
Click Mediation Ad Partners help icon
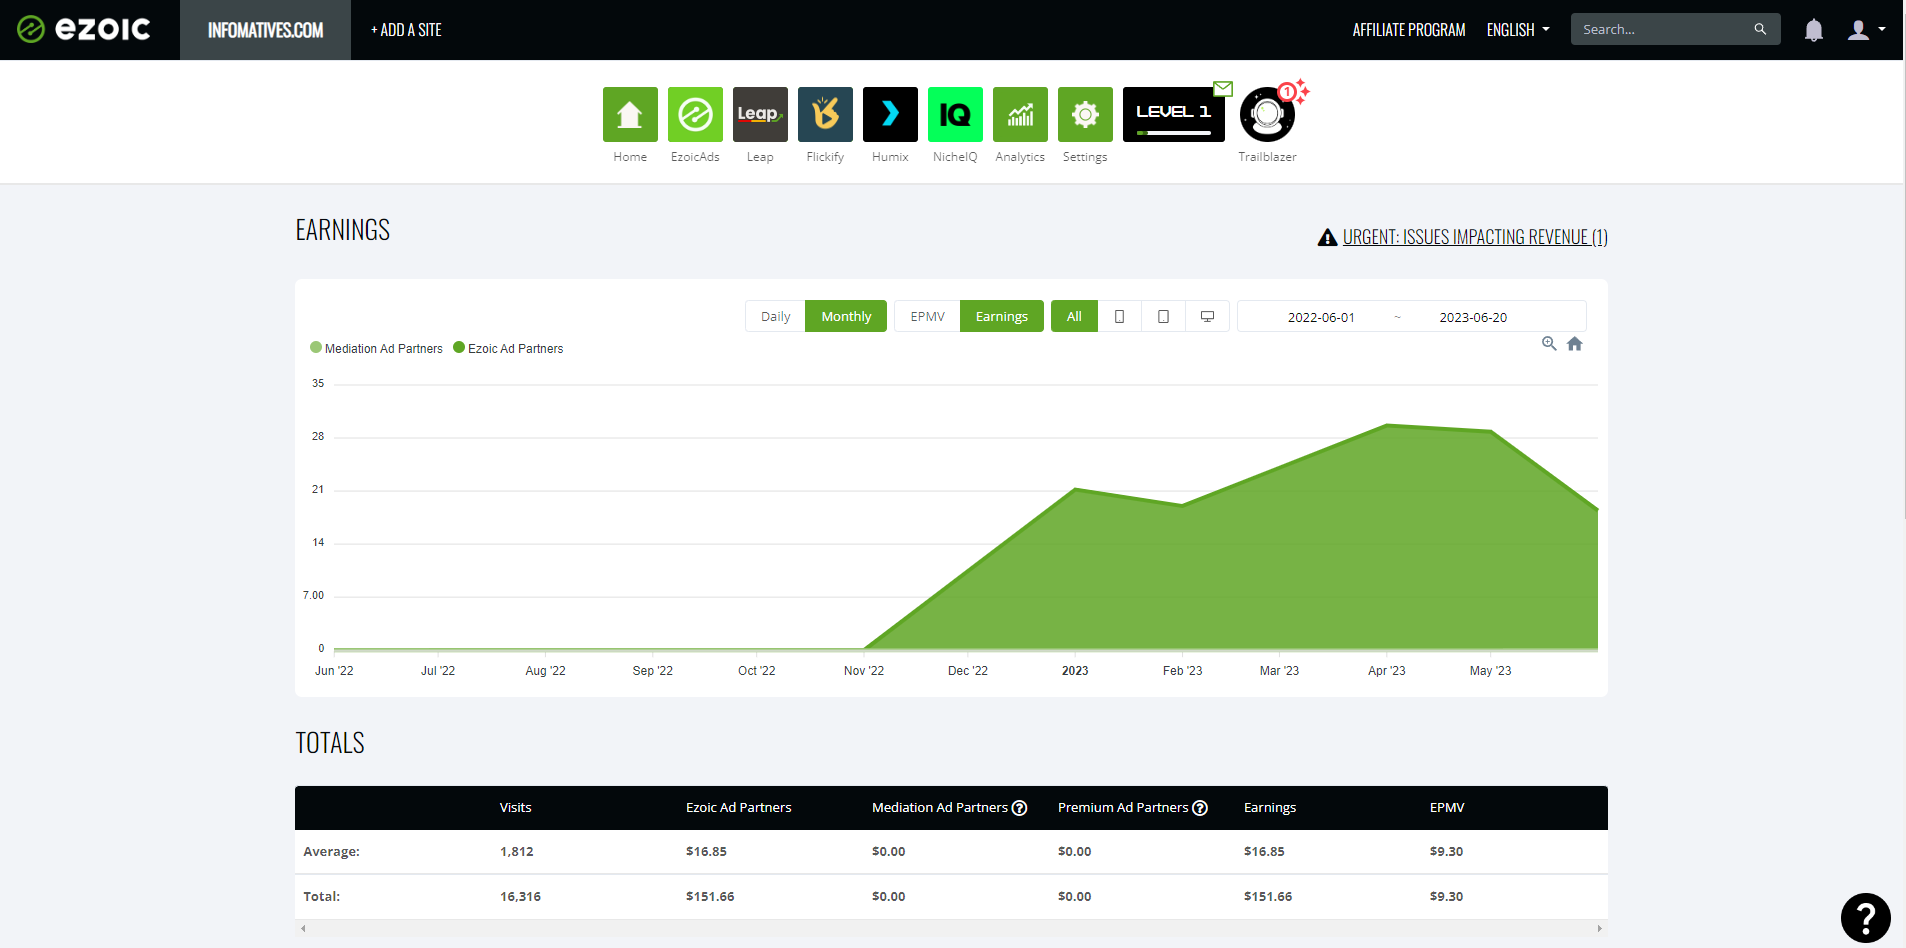1019,808
